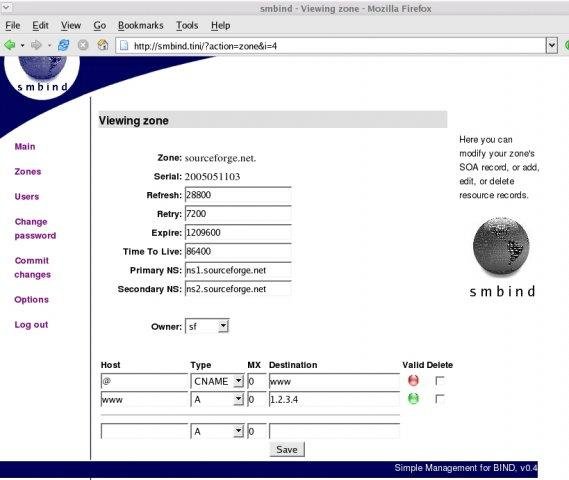Image resolution: width=569 pixels, height=480 pixels.
Task: Click the Primary NS field ns1.sourceforge.net
Action: point(238,270)
